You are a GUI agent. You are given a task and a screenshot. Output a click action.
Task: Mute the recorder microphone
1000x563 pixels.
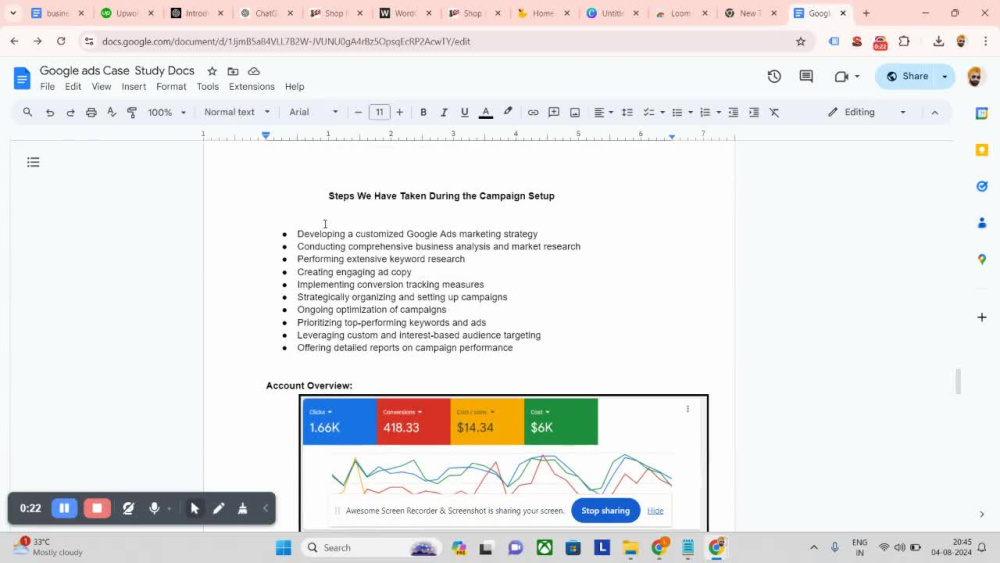point(154,508)
